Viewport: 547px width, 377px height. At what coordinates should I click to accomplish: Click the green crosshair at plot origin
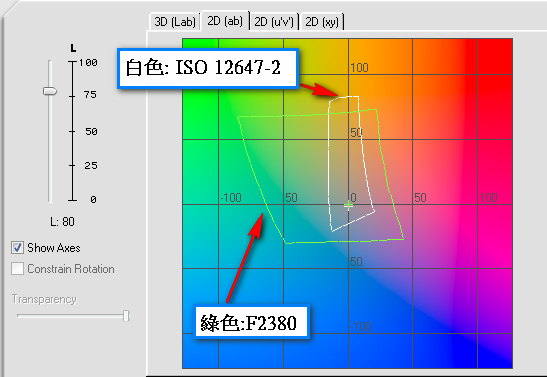coord(348,205)
